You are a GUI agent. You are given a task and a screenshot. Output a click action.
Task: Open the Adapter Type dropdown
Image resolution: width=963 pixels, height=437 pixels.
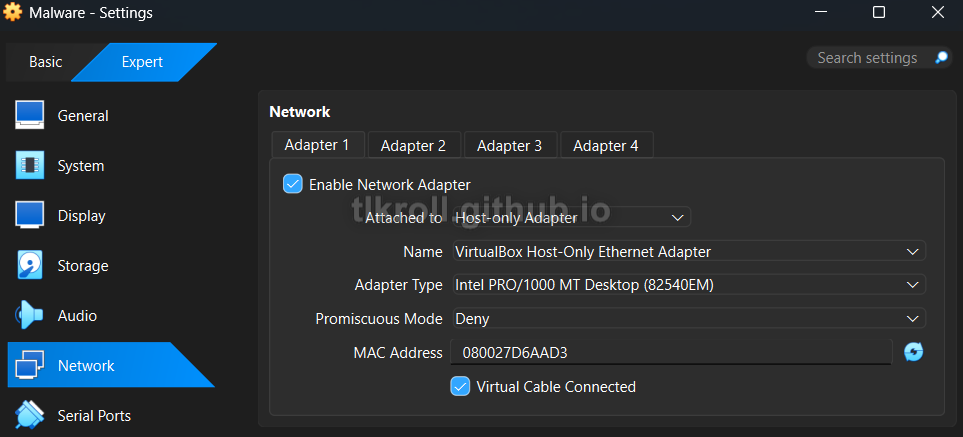[688, 285]
